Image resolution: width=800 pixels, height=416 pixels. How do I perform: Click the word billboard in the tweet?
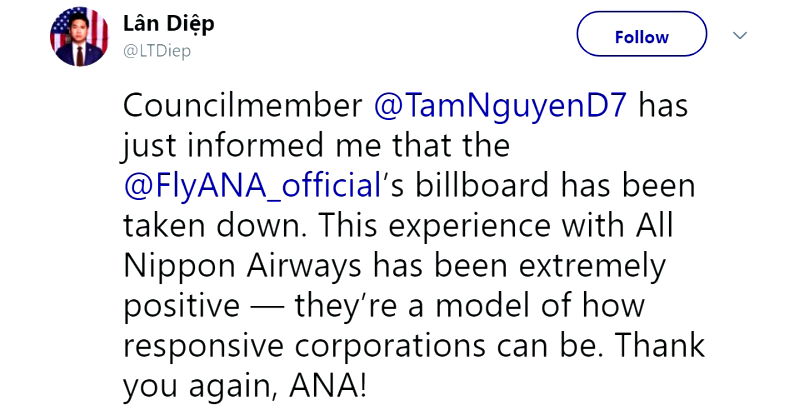pos(482,185)
